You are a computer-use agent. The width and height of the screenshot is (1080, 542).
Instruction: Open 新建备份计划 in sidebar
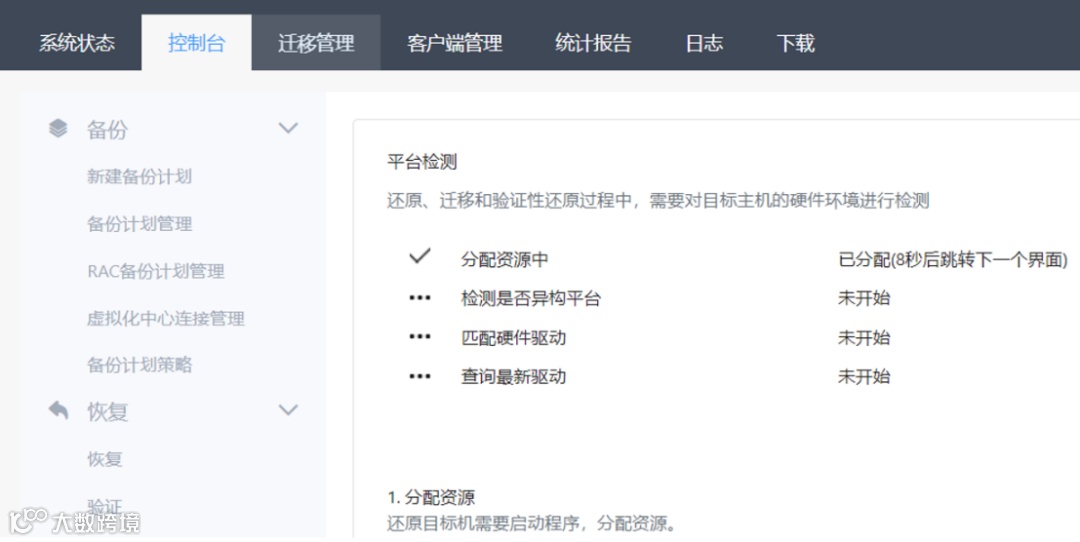point(139,176)
